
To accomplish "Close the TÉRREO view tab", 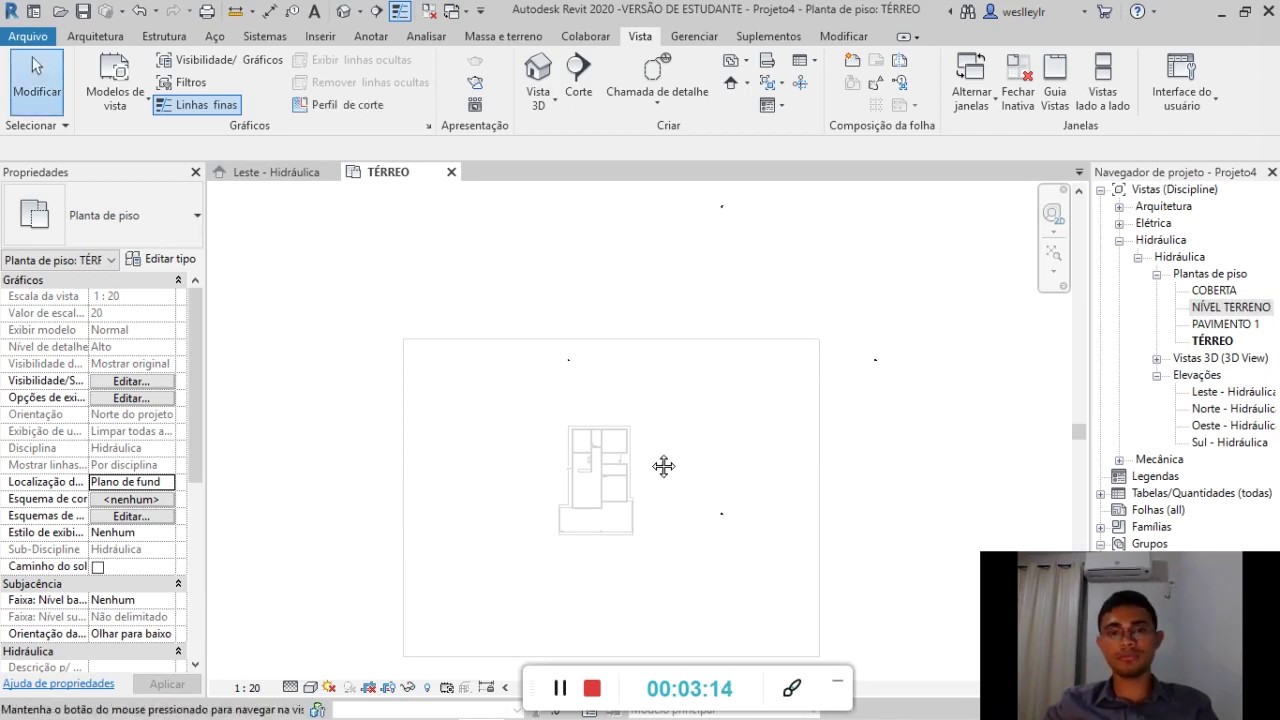I will 451,172.
